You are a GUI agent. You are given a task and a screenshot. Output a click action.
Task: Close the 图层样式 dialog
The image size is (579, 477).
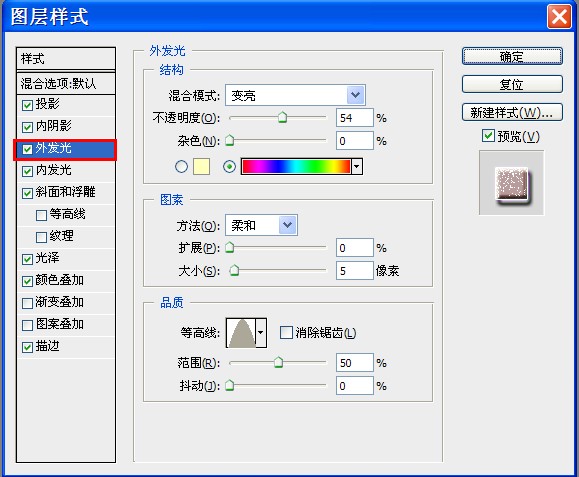coord(559,17)
